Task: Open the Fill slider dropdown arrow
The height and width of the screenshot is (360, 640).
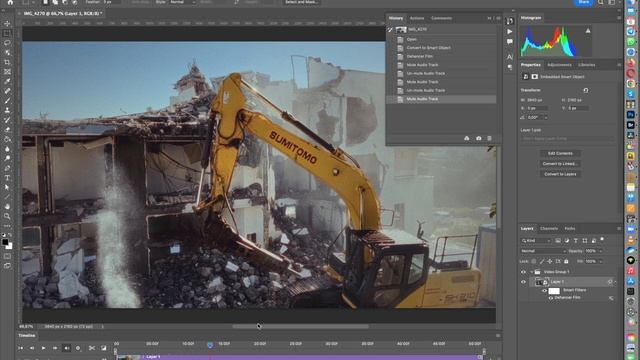Action: [600, 261]
